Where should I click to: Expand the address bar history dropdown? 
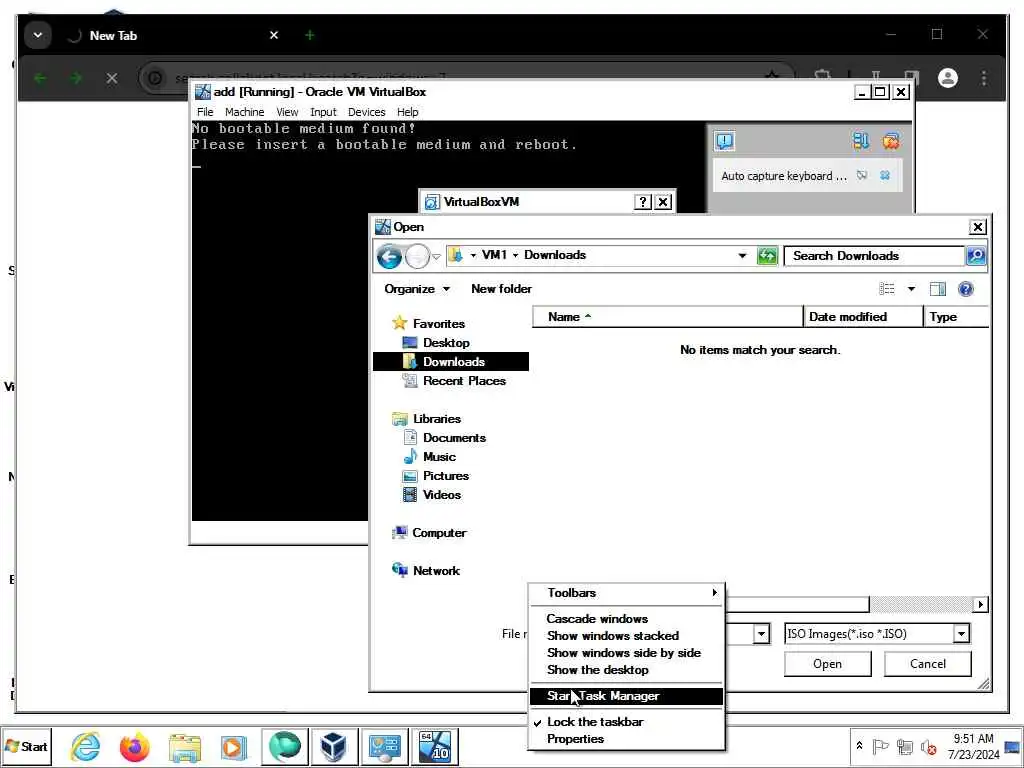tap(742, 255)
